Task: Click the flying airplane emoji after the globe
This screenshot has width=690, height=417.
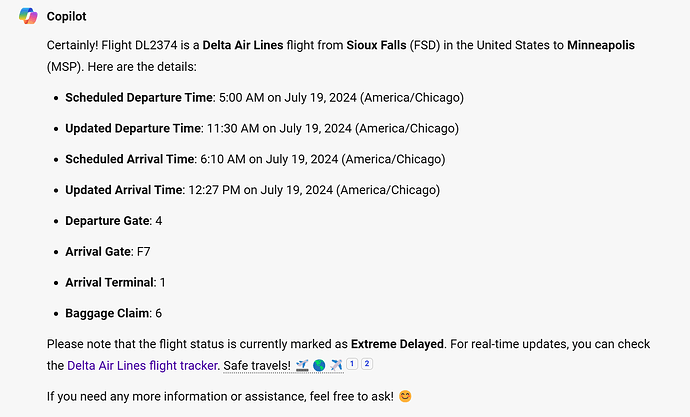Action: tap(336, 366)
